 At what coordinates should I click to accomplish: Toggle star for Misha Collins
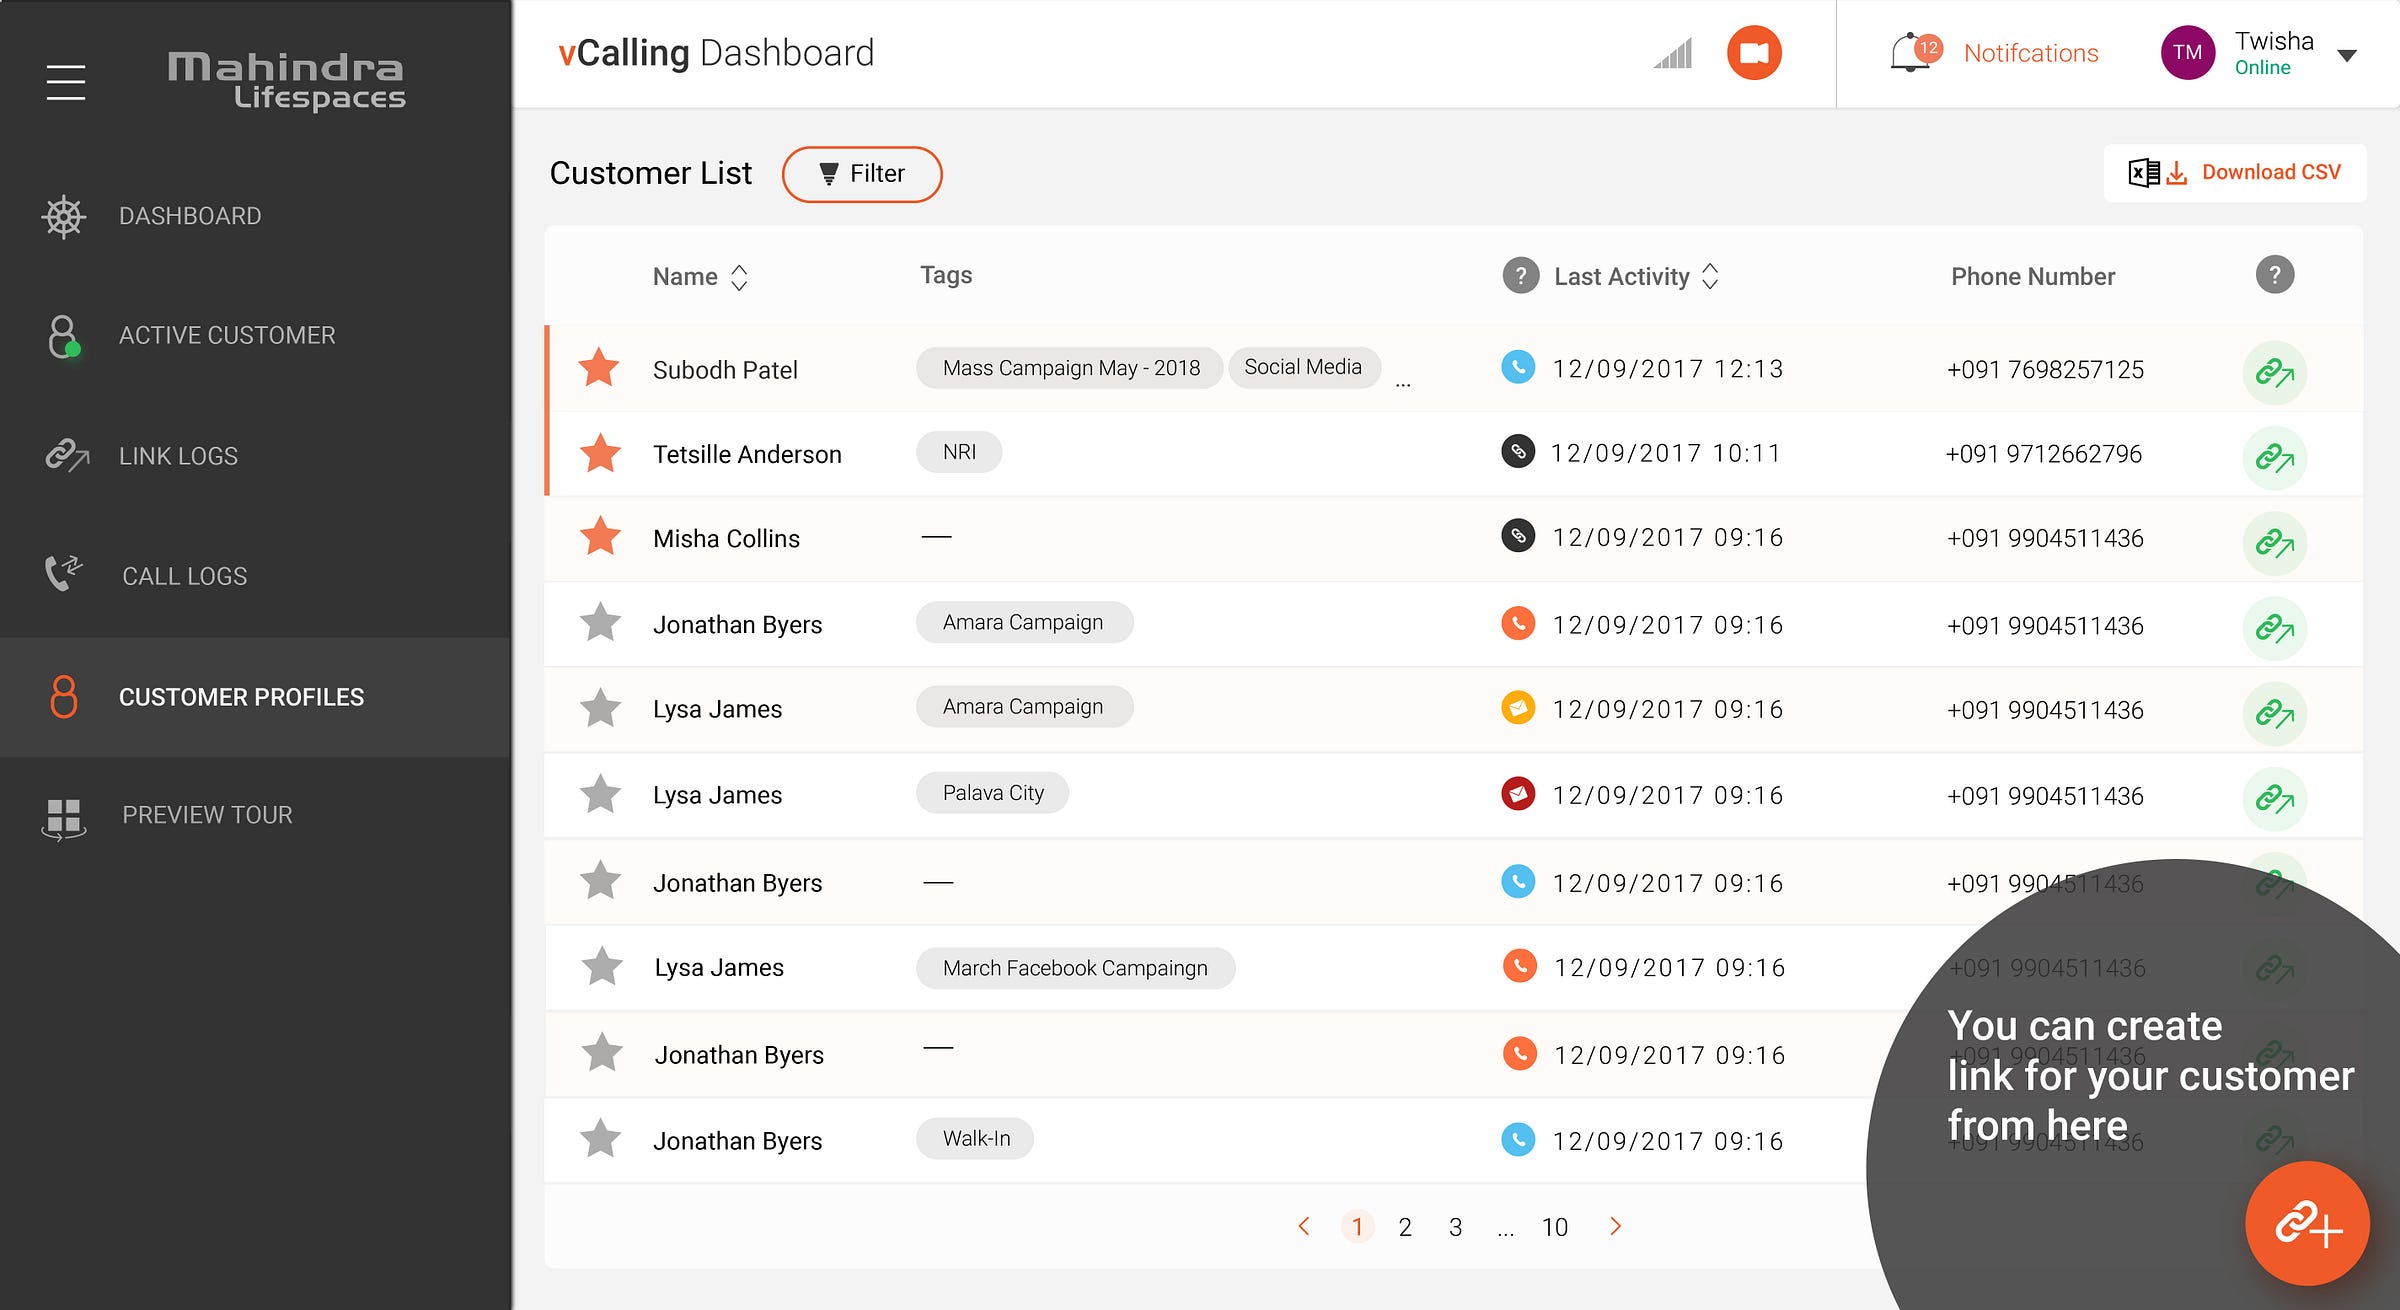click(600, 538)
